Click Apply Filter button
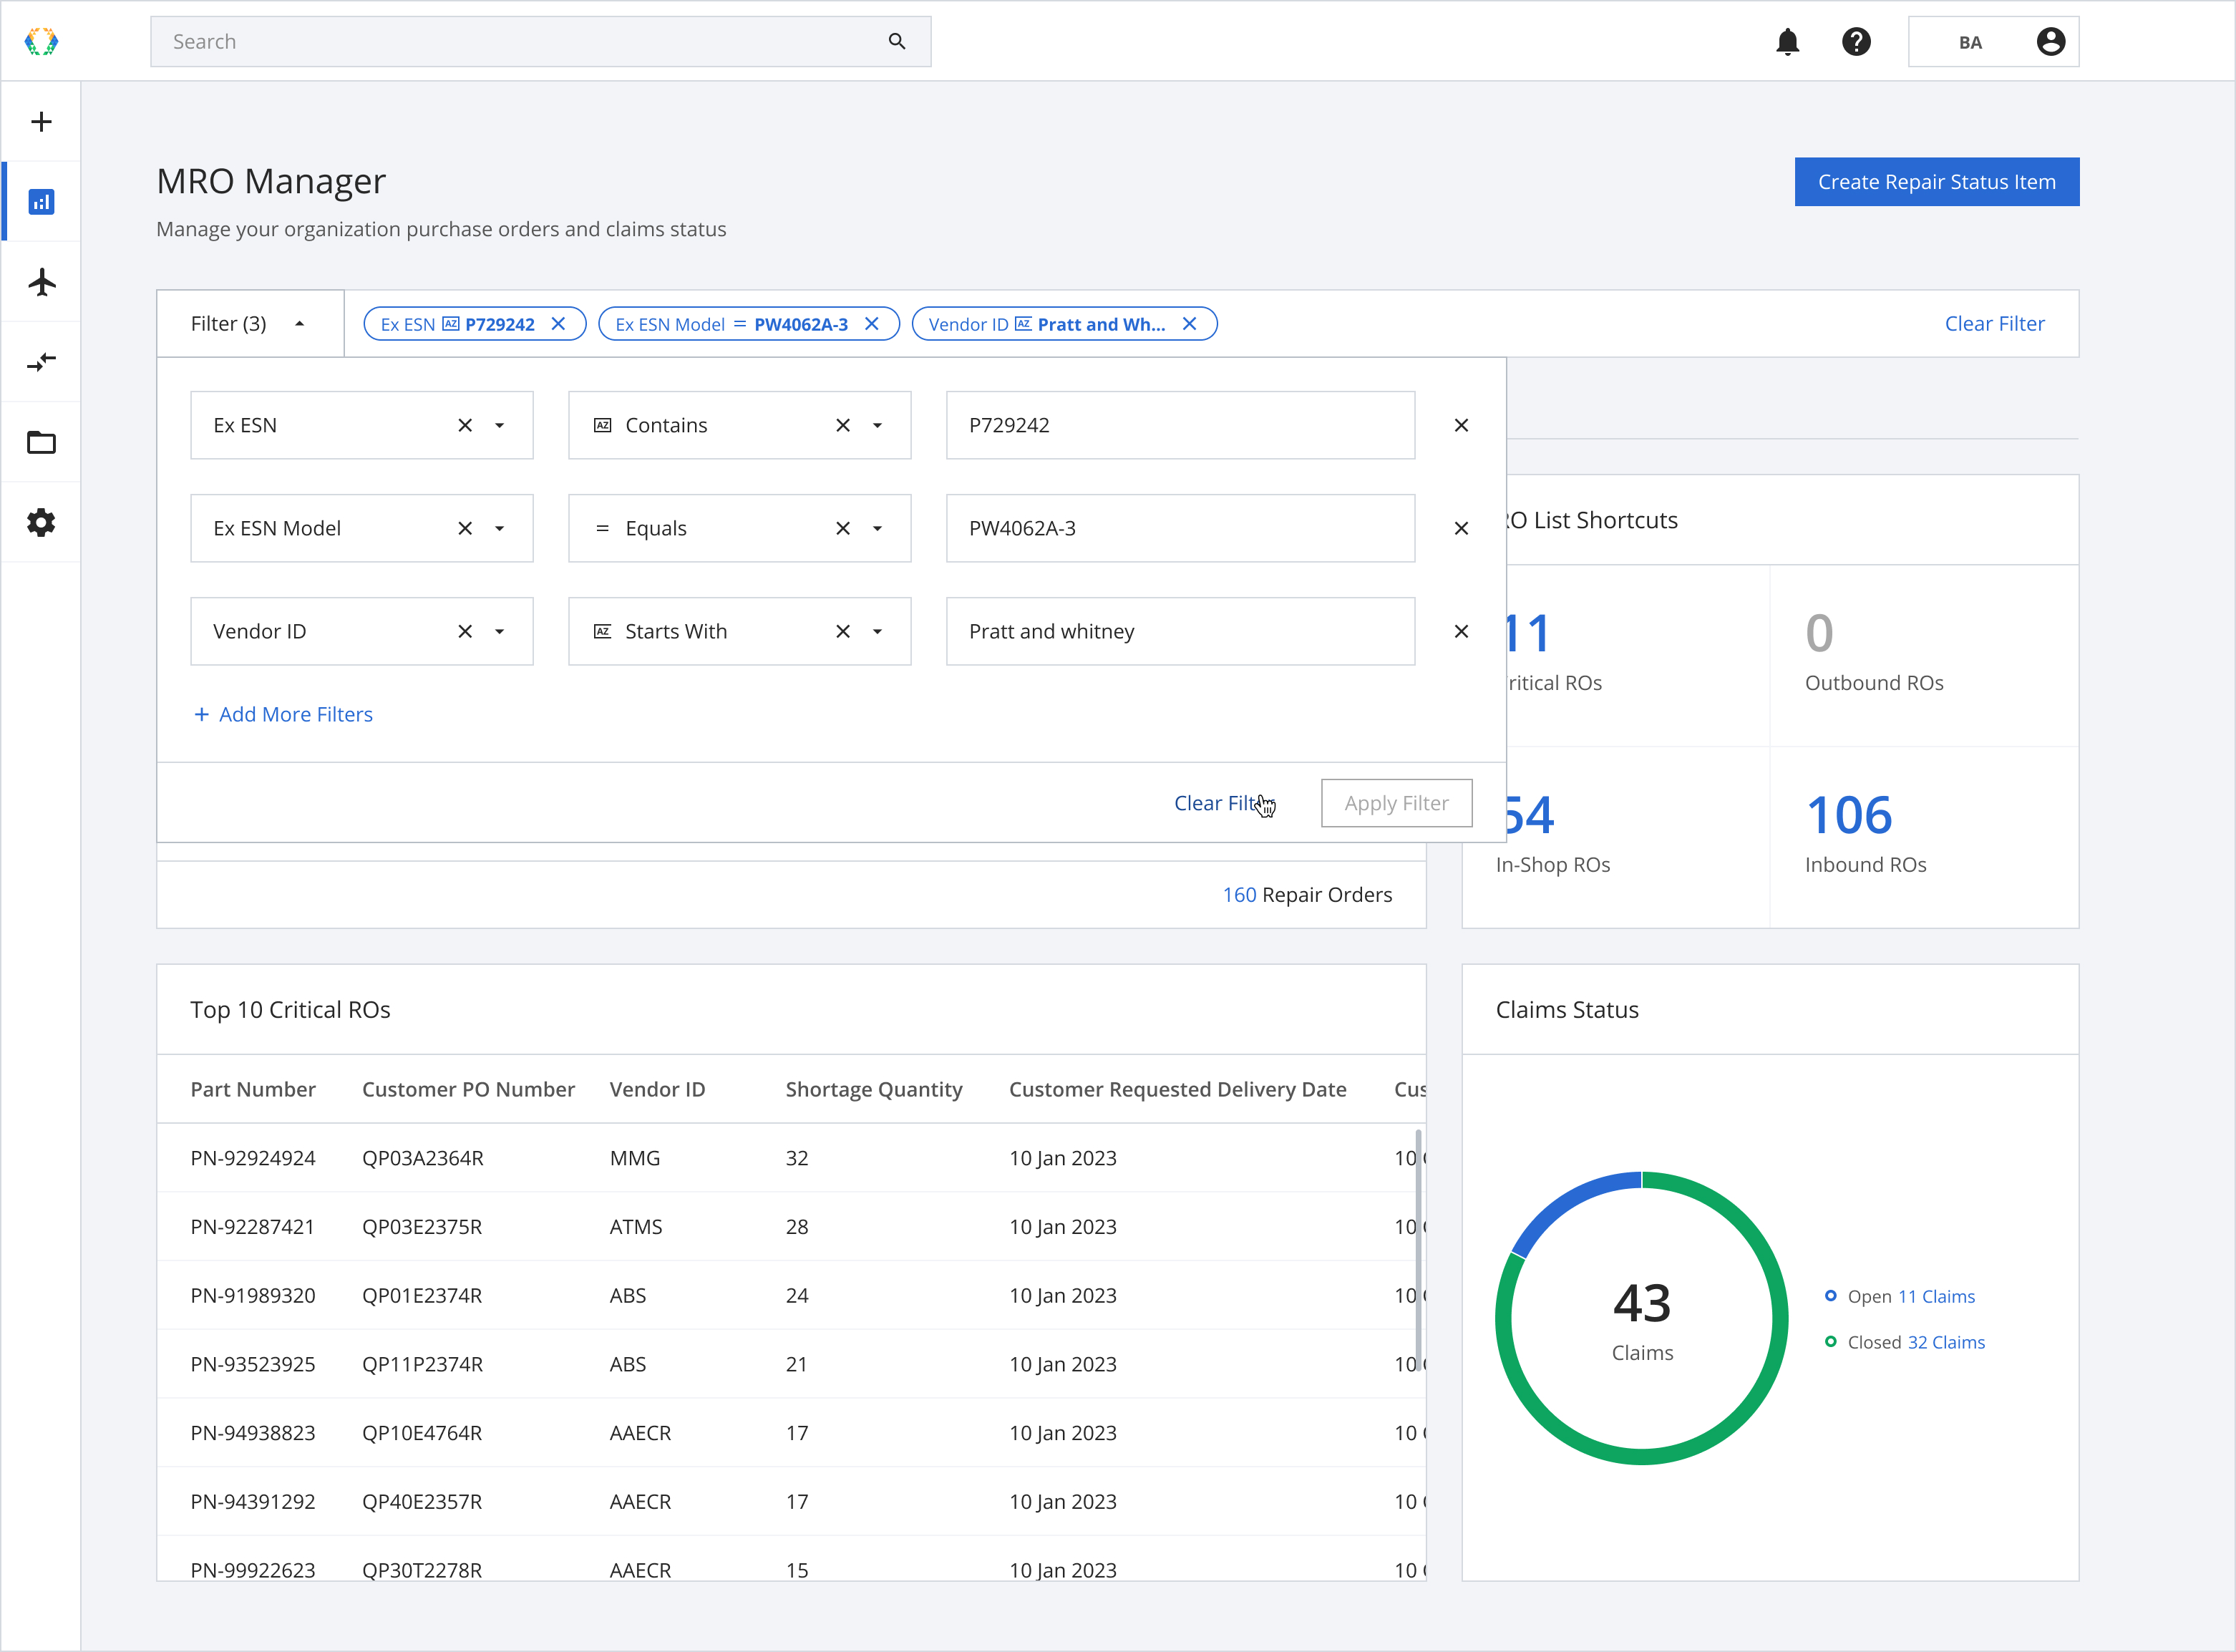Viewport: 2236px width, 1652px height. (x=1397, y=803)
